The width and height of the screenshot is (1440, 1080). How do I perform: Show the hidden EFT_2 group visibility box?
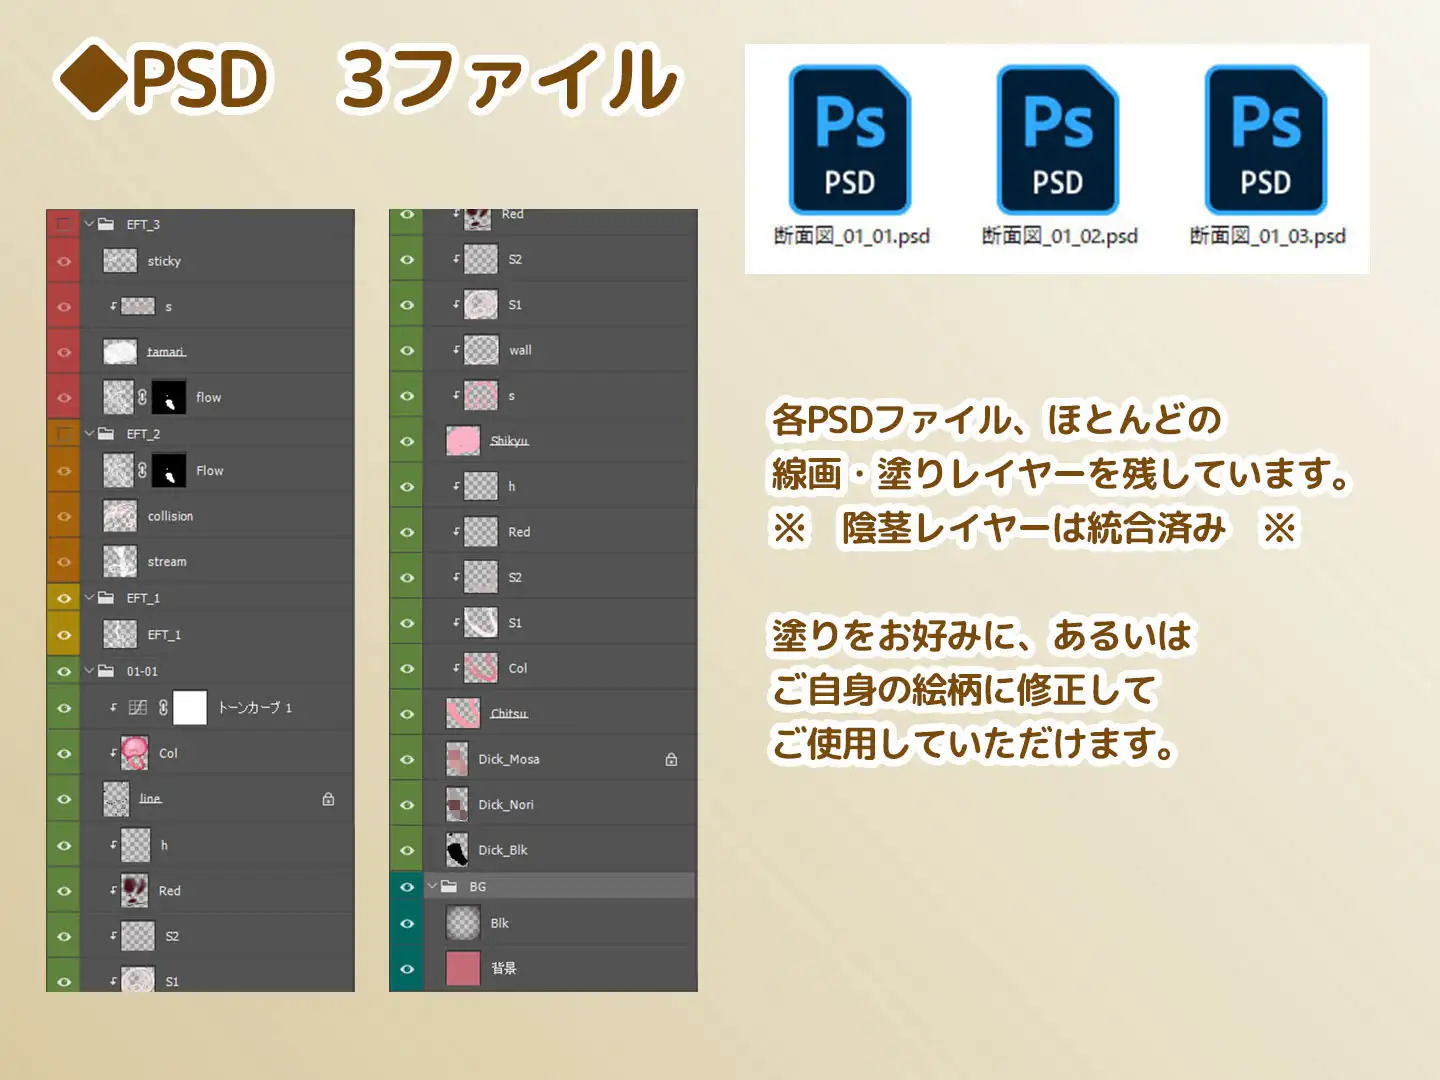[64, 434]
